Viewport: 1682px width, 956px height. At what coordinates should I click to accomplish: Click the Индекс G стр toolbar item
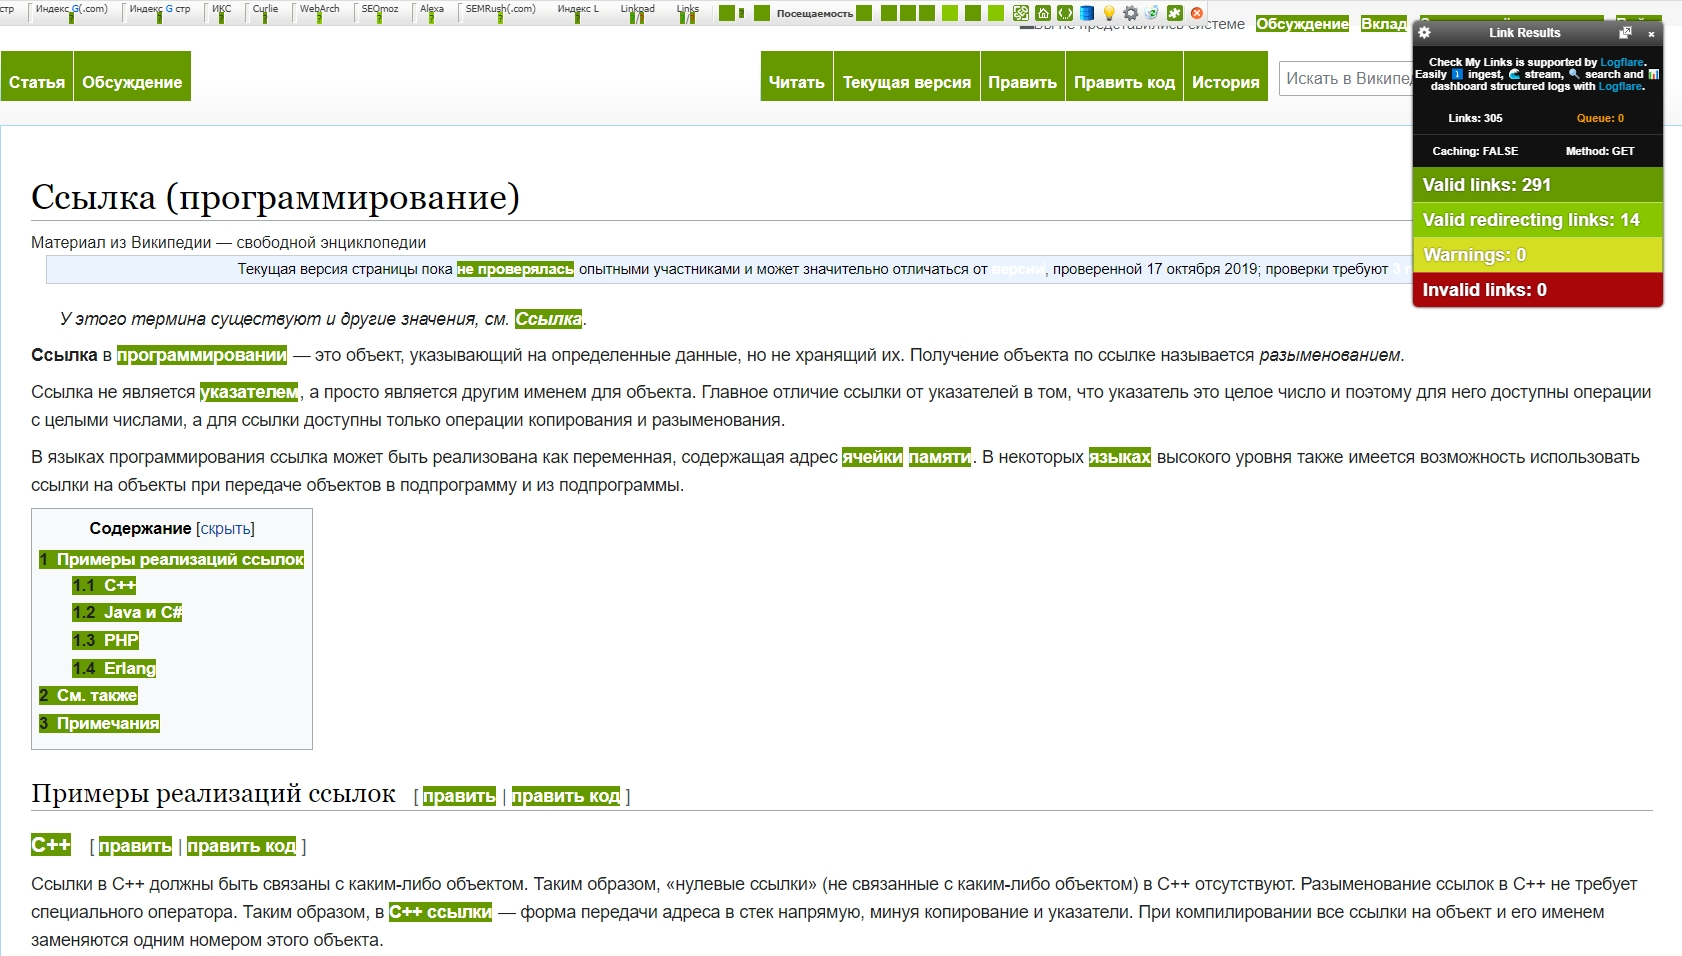tap(160, 11)
